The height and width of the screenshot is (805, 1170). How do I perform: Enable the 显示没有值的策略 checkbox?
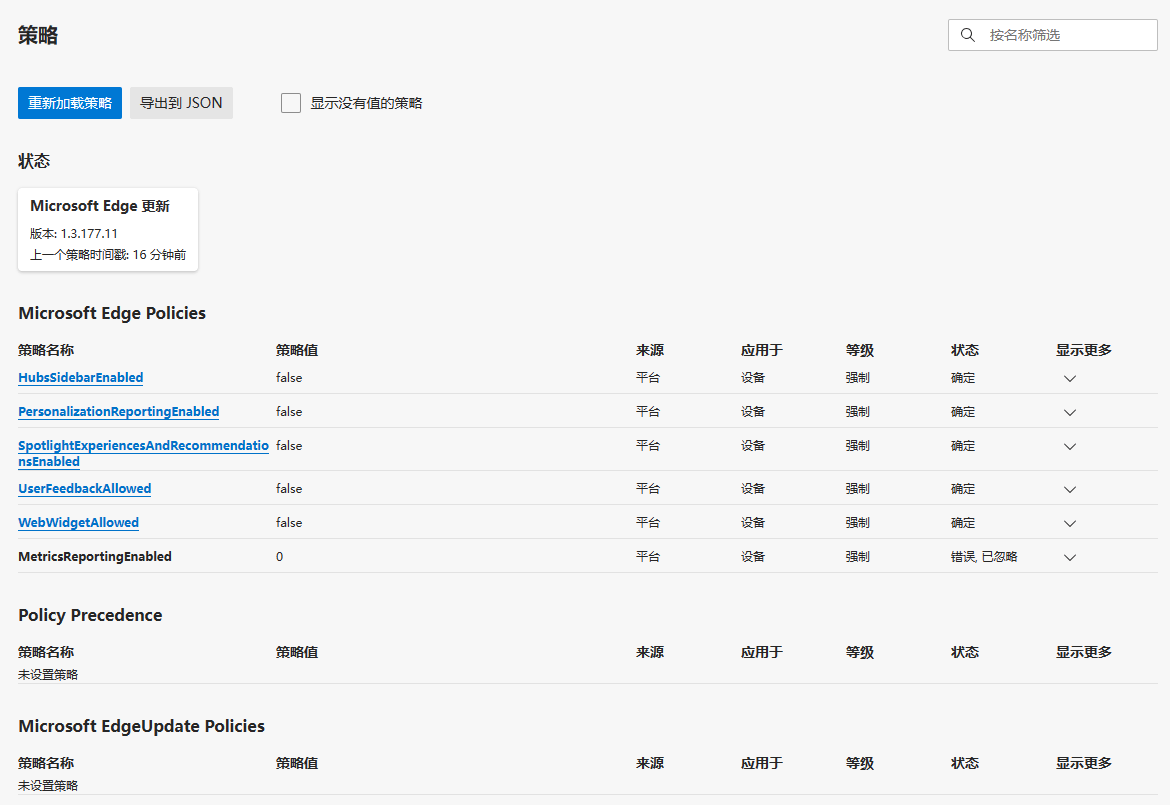291,103
